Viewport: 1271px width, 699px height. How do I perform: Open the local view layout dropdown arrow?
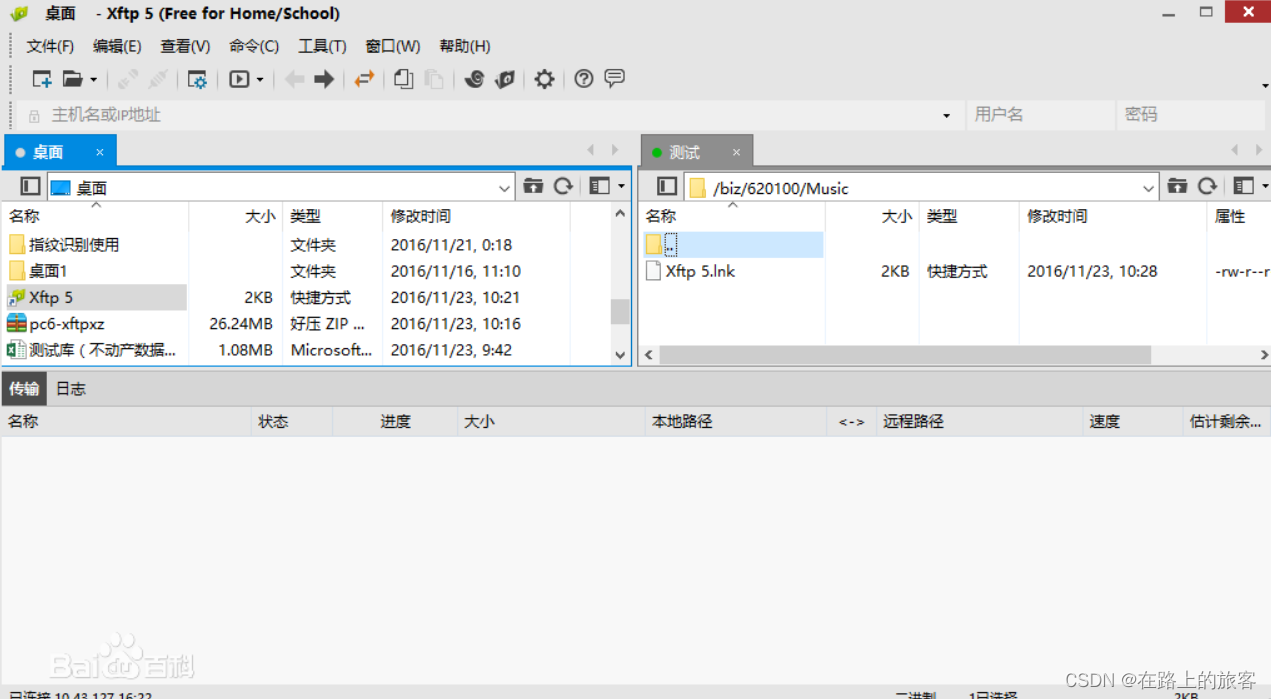coord(621,187)
